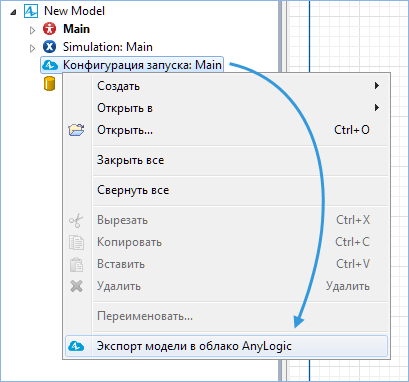This screenshot has width=409, height=382.
Task: Choose Свернуть все menu entry
Action: point(226,190)
